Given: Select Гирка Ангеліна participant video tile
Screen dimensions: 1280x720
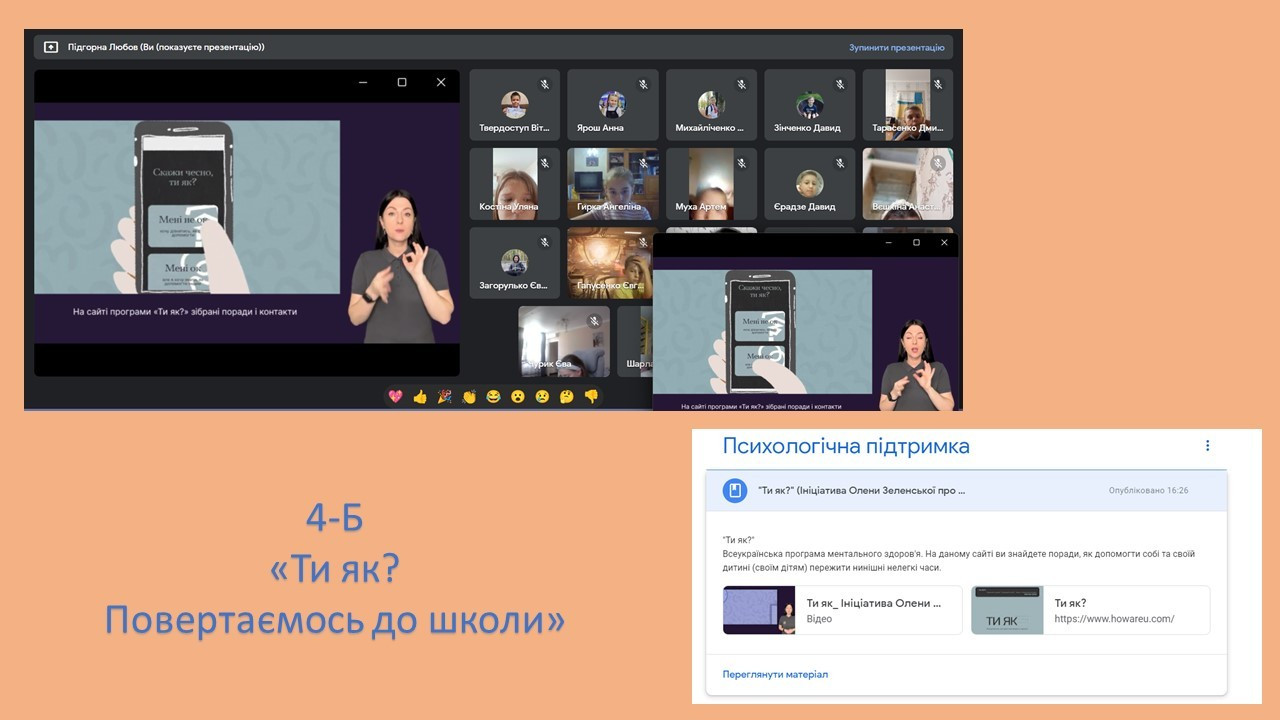Looking at the screenshot, I should click(x=612, y=184).
